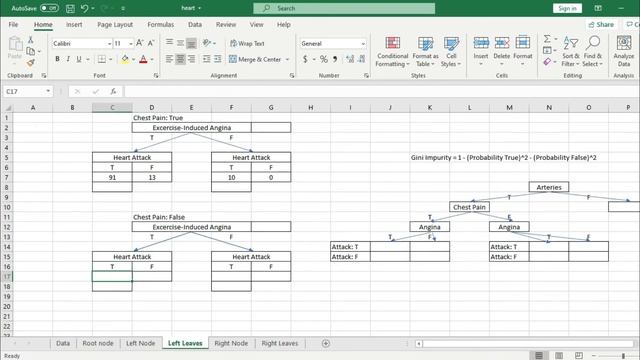The width and height of the screenshot is (640, 360).
Task: Open font color dropdown arrow
Action: pos(152,60)
